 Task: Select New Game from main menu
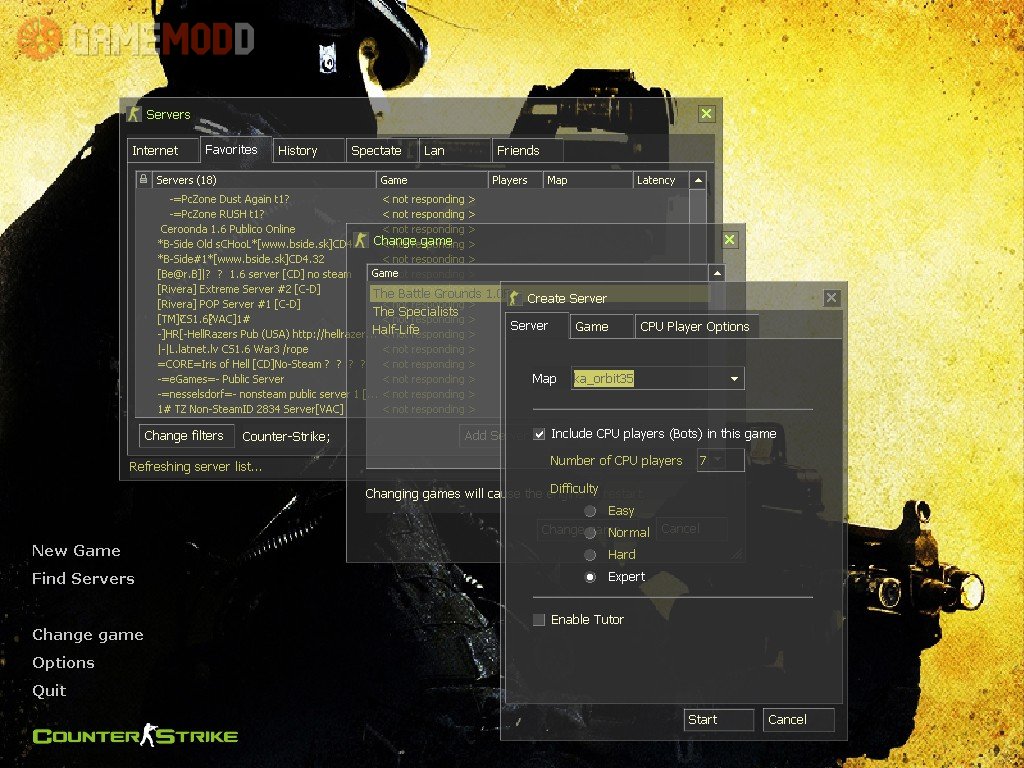click(76, 551)
